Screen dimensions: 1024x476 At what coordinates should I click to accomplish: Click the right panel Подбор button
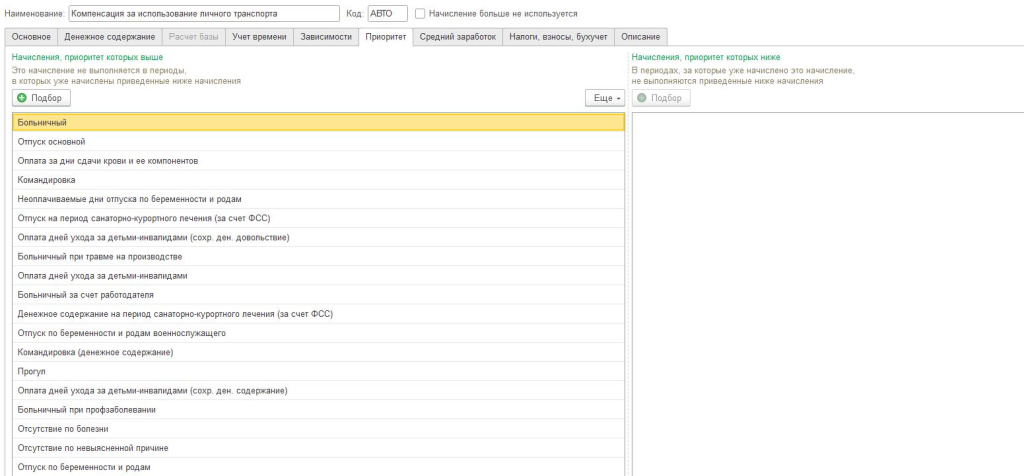point(660,98)
